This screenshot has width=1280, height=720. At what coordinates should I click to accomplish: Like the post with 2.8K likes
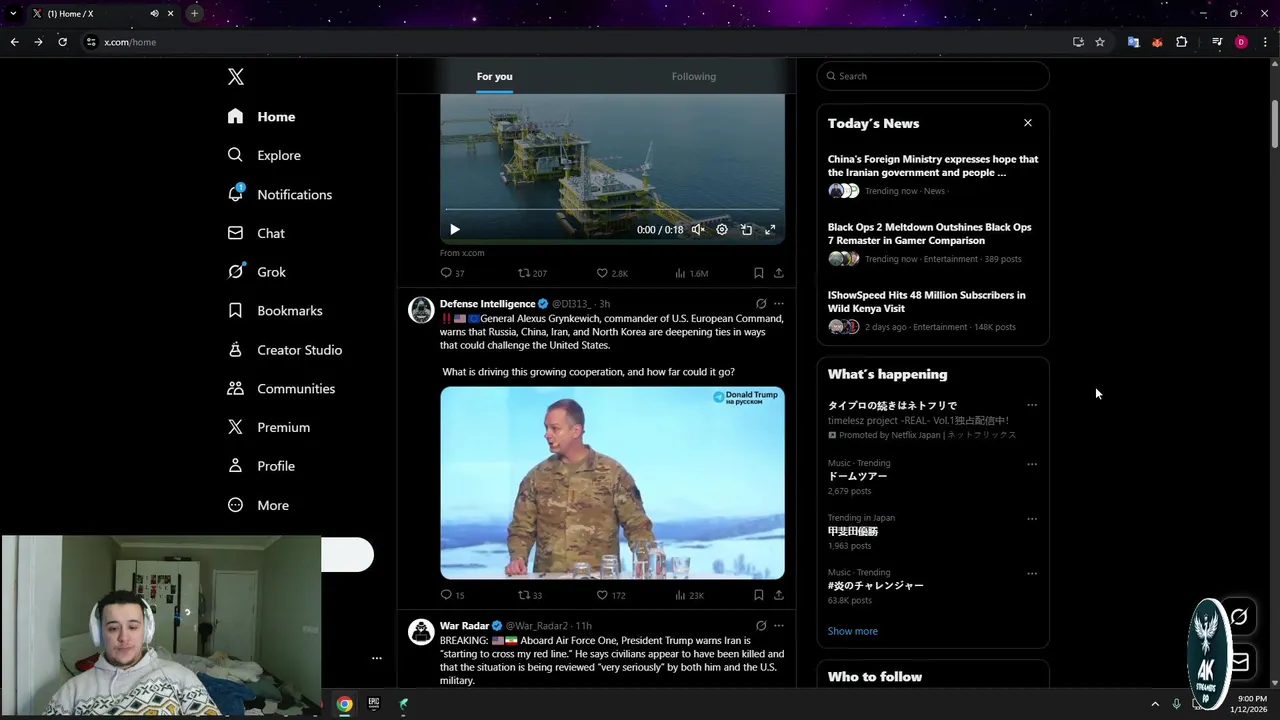point(612,273)
